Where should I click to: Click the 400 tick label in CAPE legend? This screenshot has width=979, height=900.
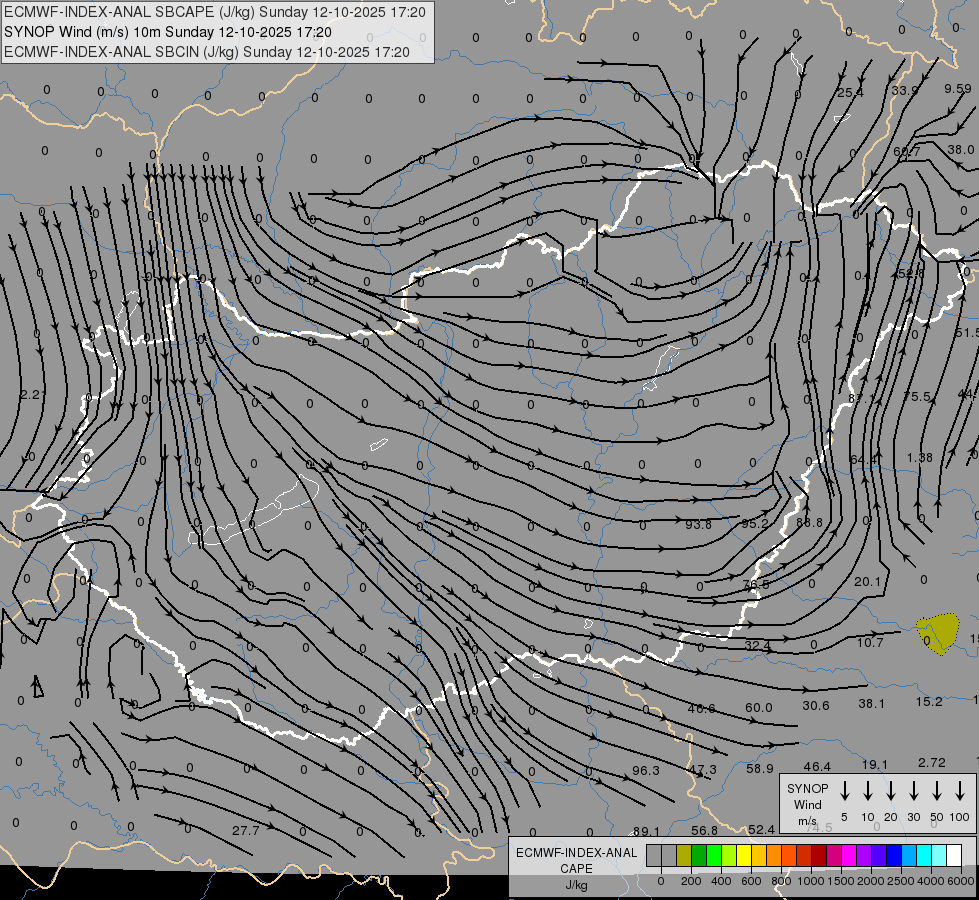click(721, 881)
